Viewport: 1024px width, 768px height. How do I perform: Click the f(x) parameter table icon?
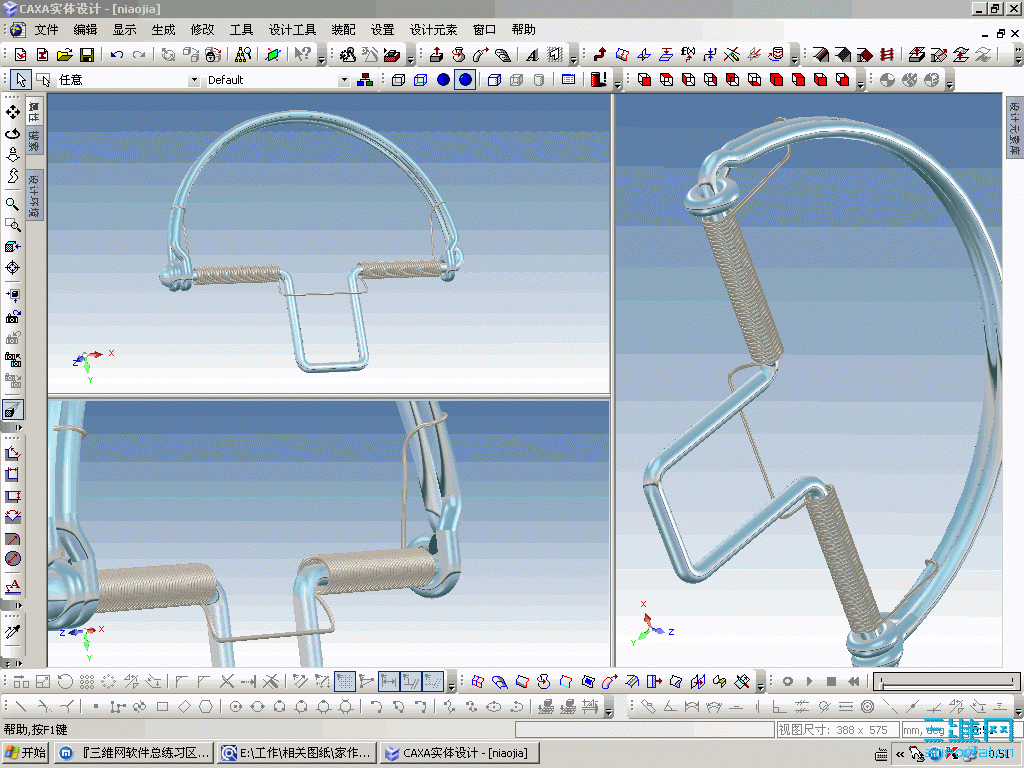coord(688,55)
